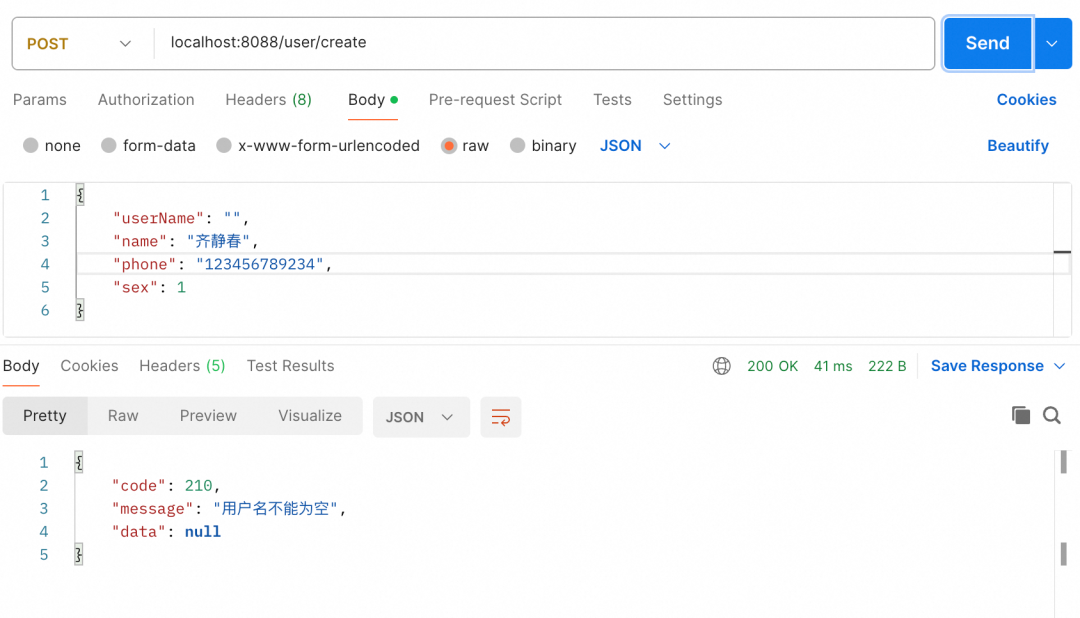Select x-www-form-urlencoded body type
Viewport: 1080px width, 618px height.
coord(224,146)
